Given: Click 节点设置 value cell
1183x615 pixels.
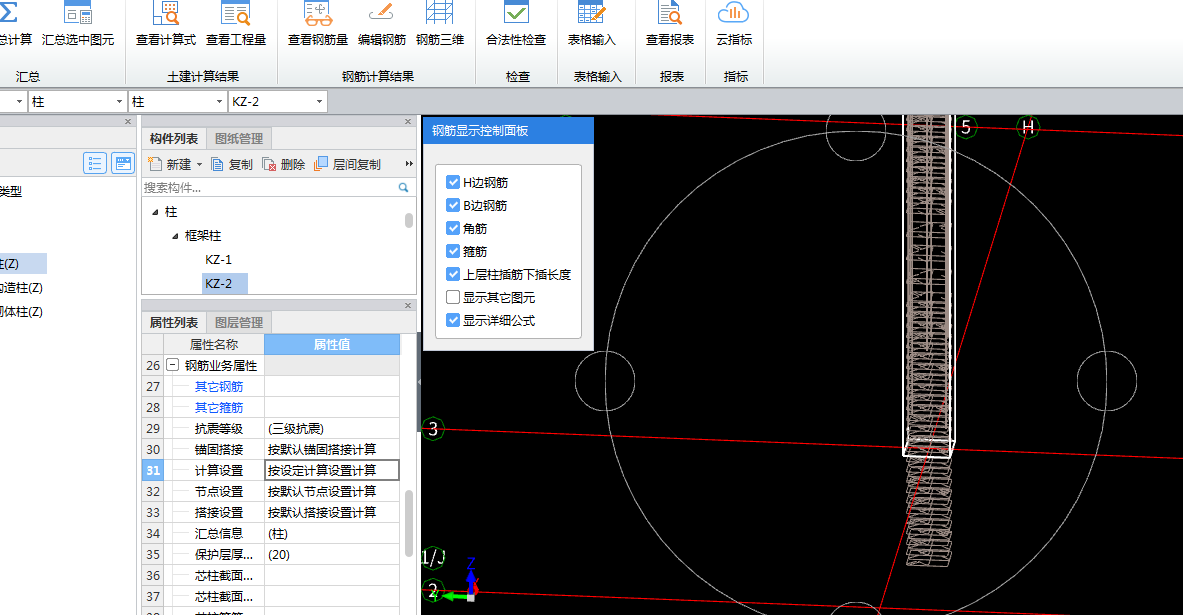Looking at the screenshot, I should point(332,491).
